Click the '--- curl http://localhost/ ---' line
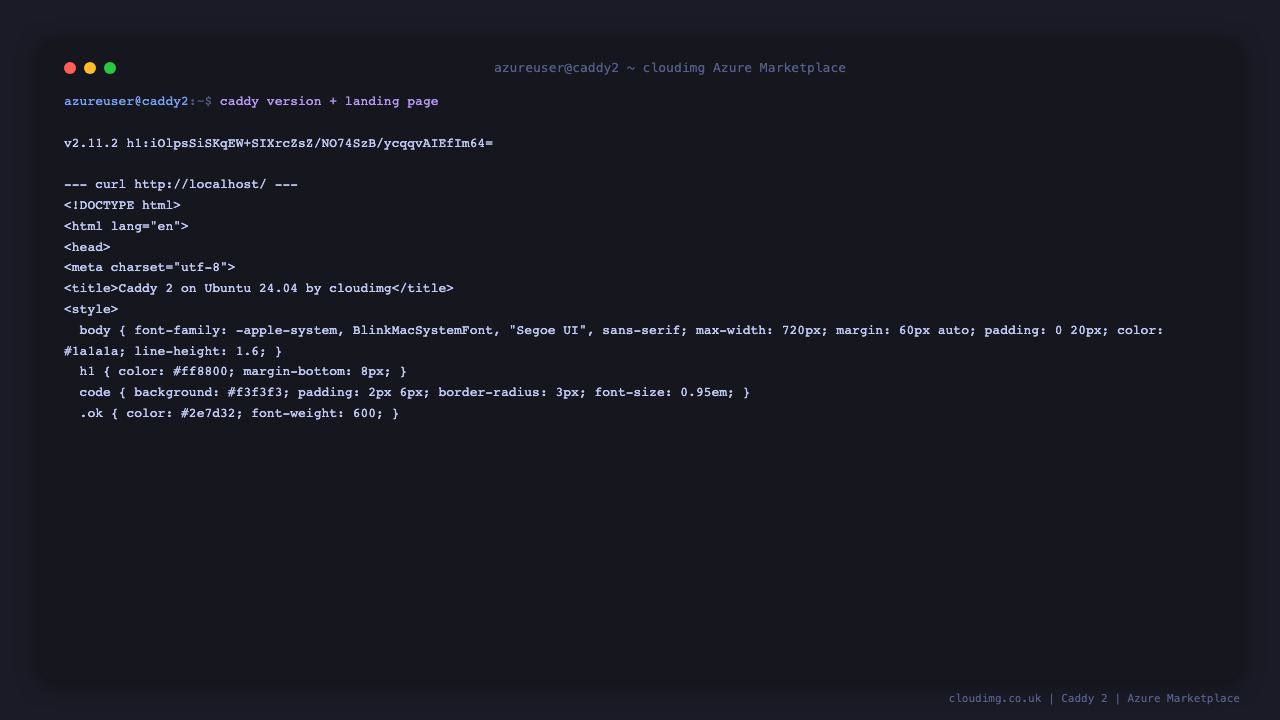This screenshot has width=1280, height=720. (181, 185)
